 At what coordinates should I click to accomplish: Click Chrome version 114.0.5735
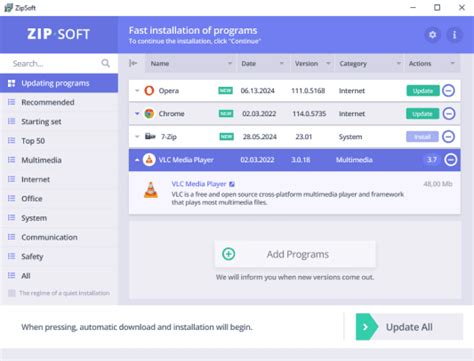309,114
